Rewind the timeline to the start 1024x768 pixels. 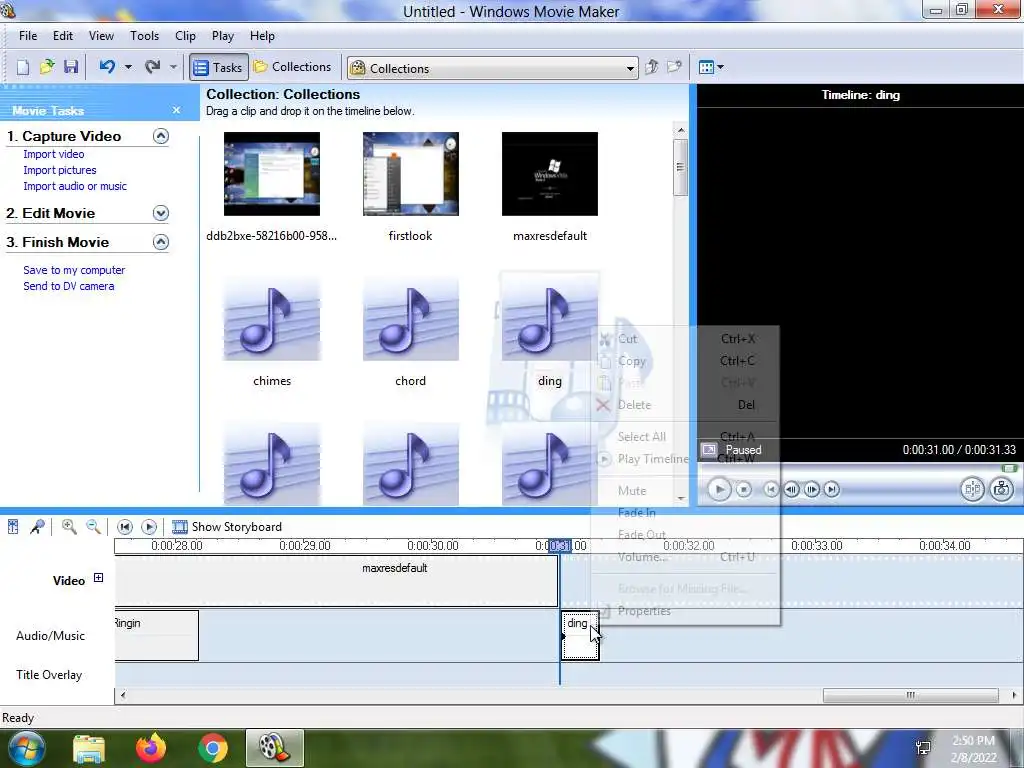coord(125,526)
